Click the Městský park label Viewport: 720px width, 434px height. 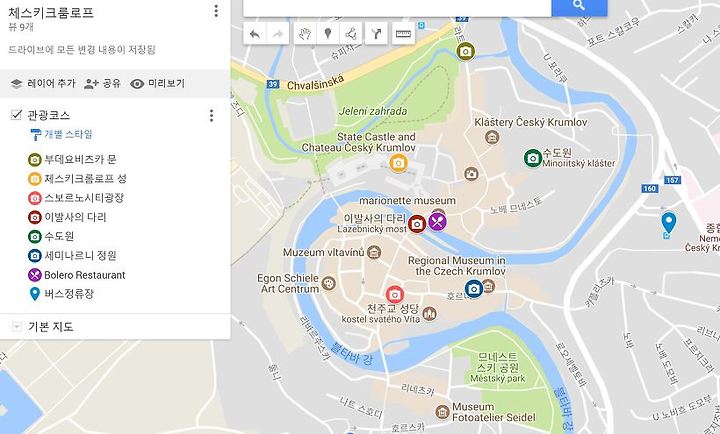498,379
